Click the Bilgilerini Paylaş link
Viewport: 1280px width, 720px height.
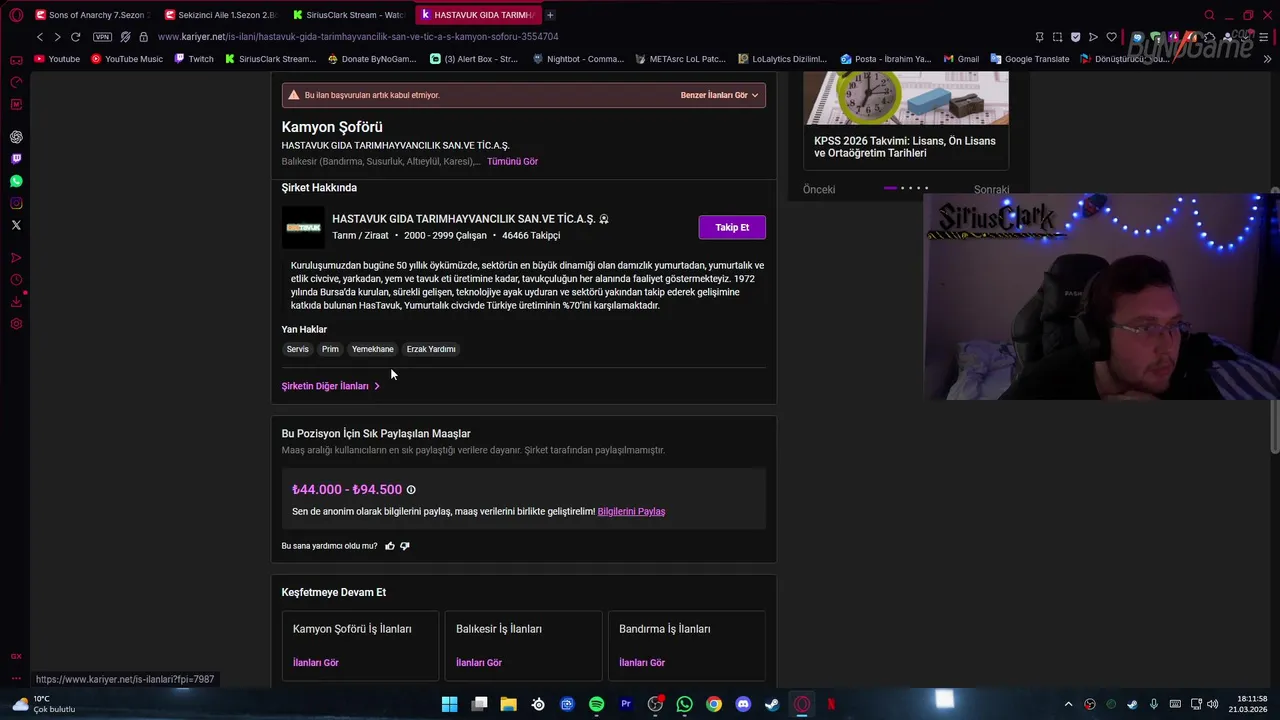pos(631,511)
